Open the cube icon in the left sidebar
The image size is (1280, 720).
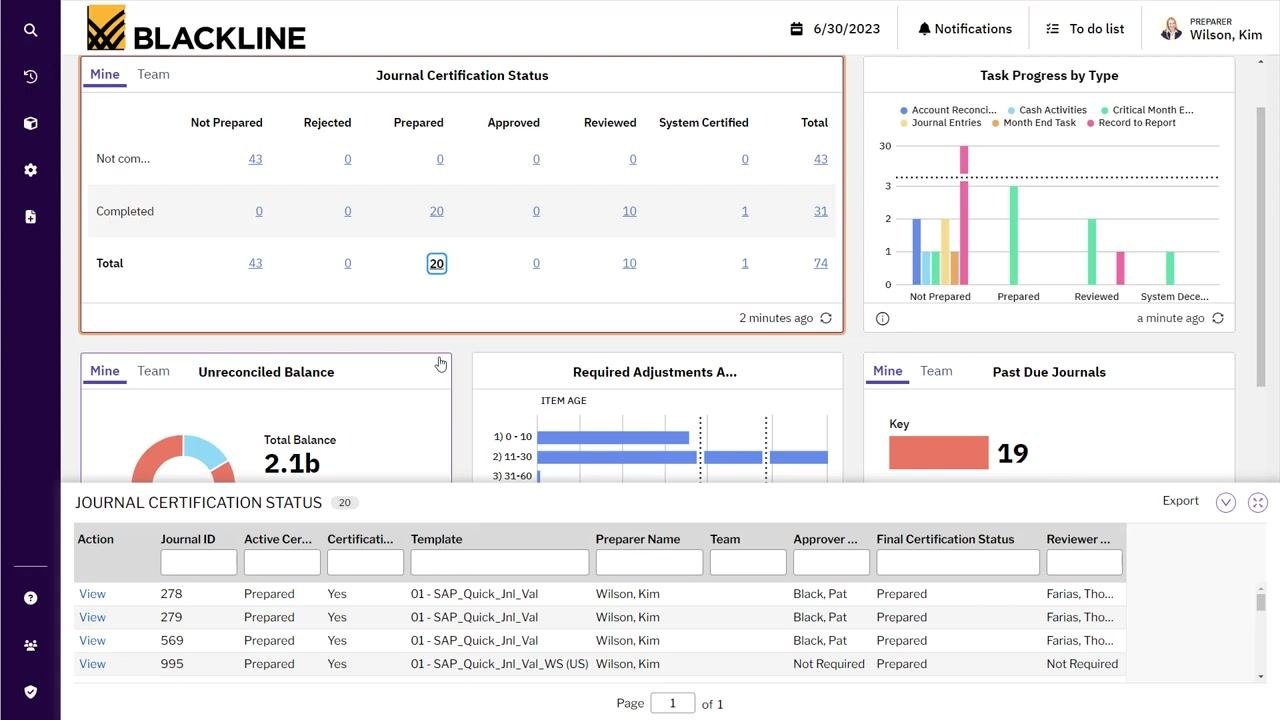pyautogui.click(x=30, y=124)
